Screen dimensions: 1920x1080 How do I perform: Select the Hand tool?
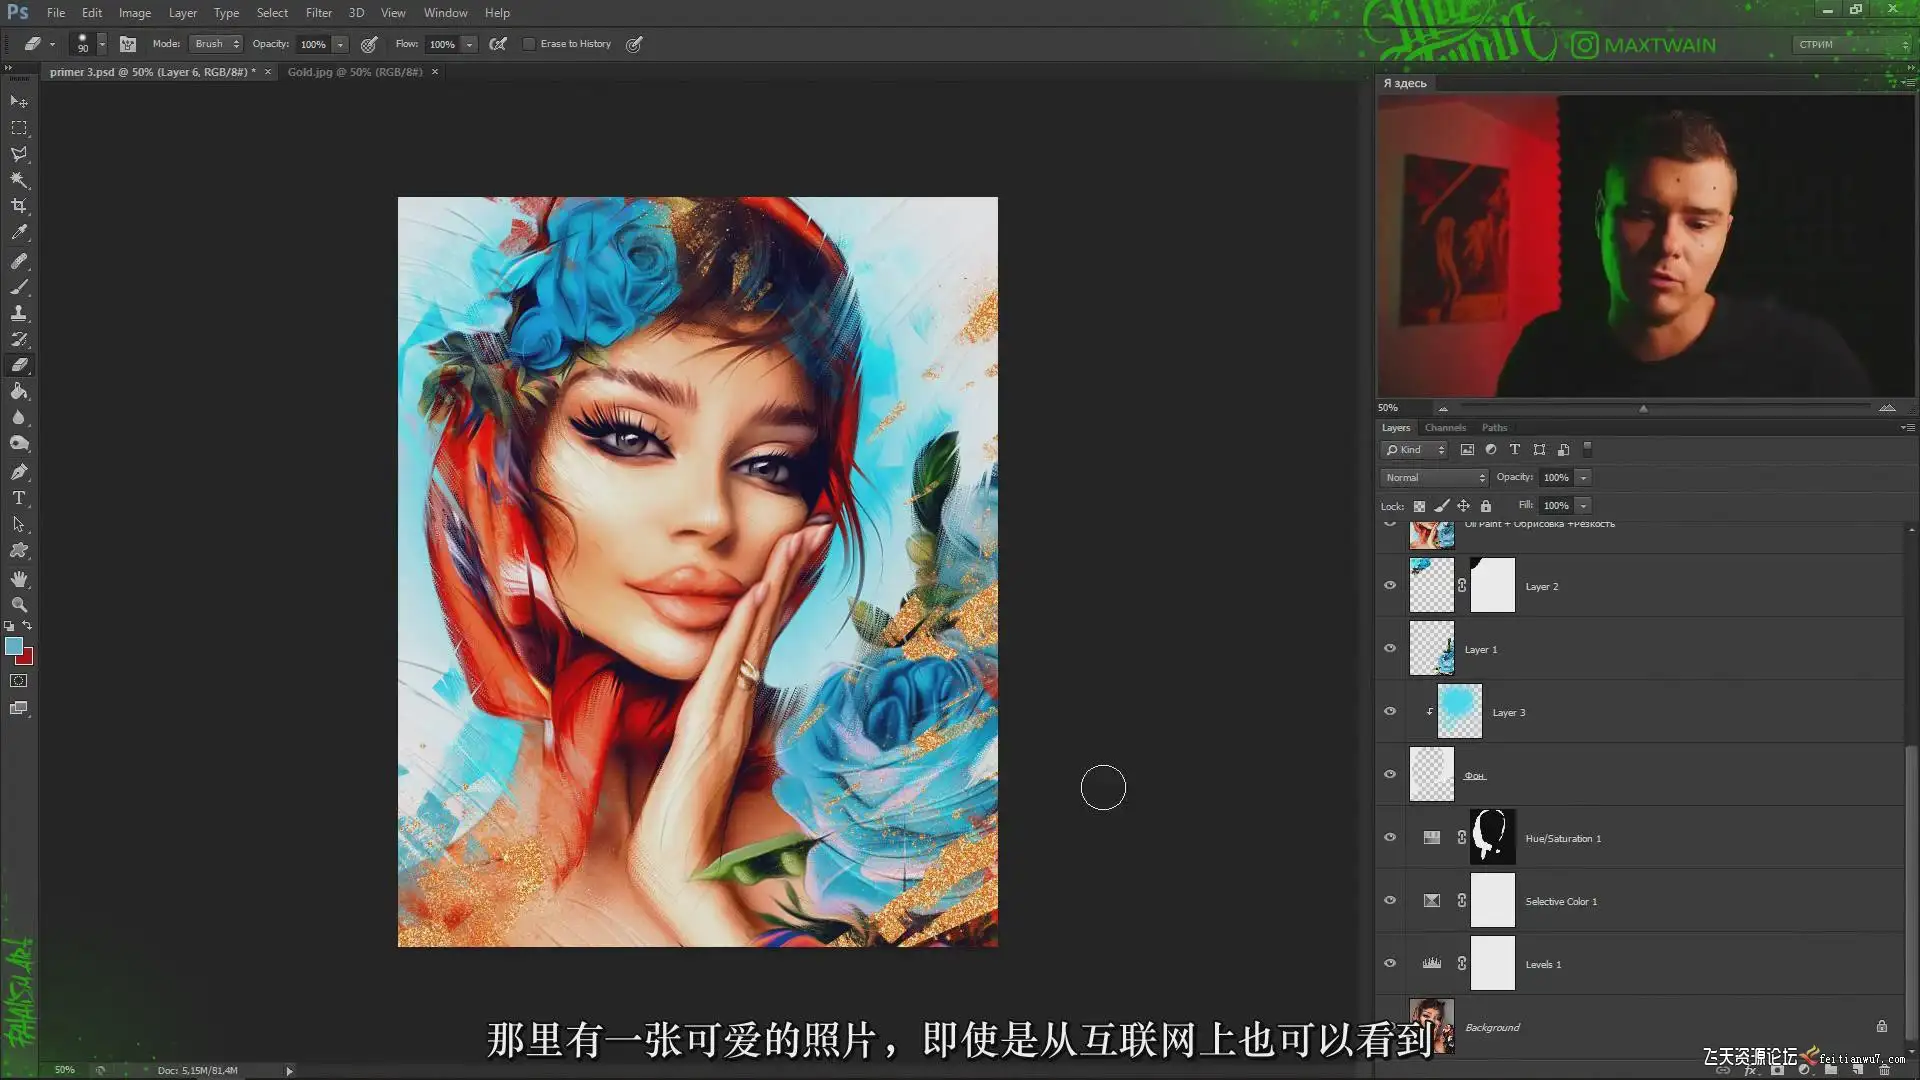click(x=19, y=579)
